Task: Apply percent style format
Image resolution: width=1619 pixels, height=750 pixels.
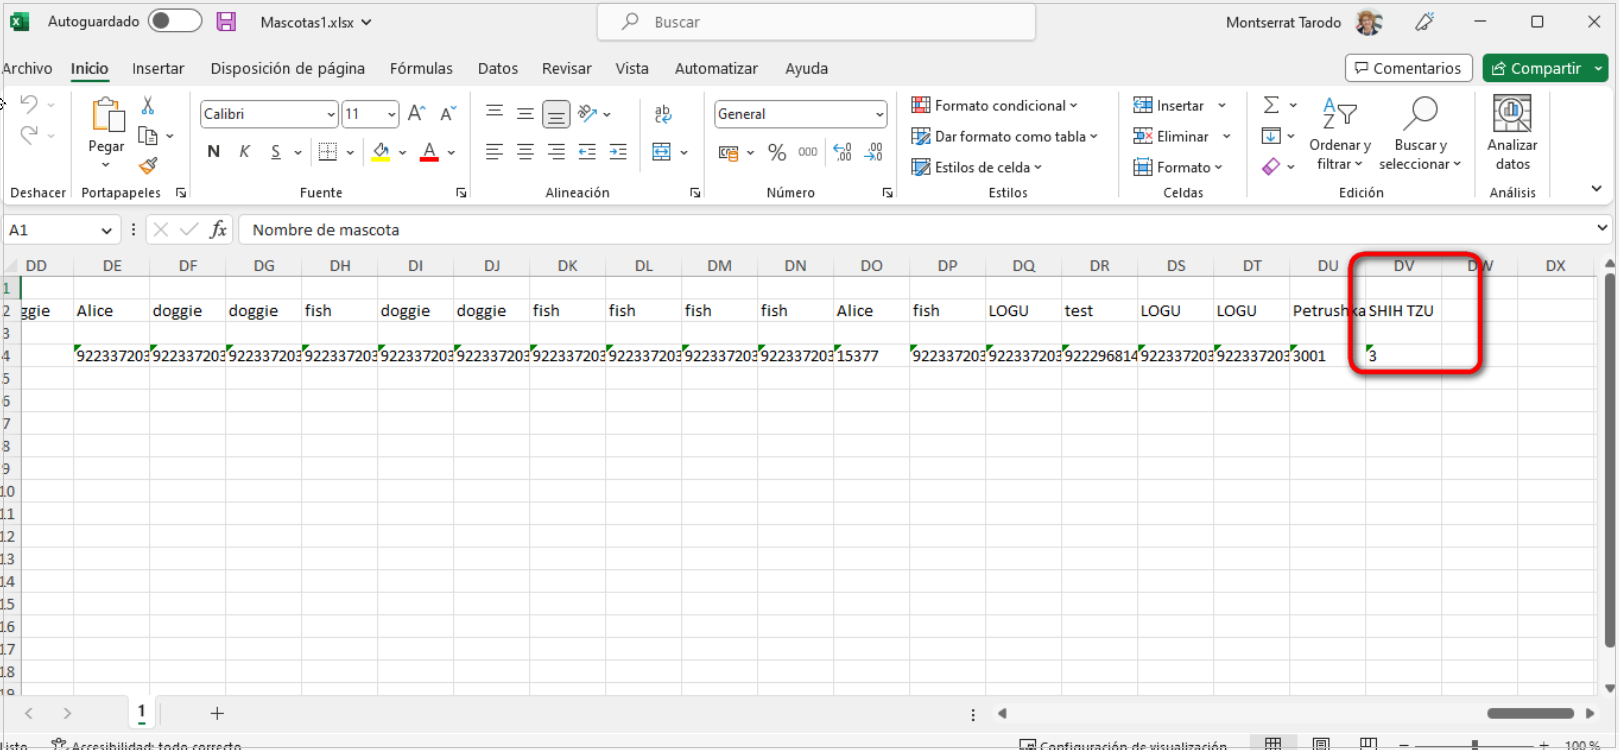Action: click(776, 152)
